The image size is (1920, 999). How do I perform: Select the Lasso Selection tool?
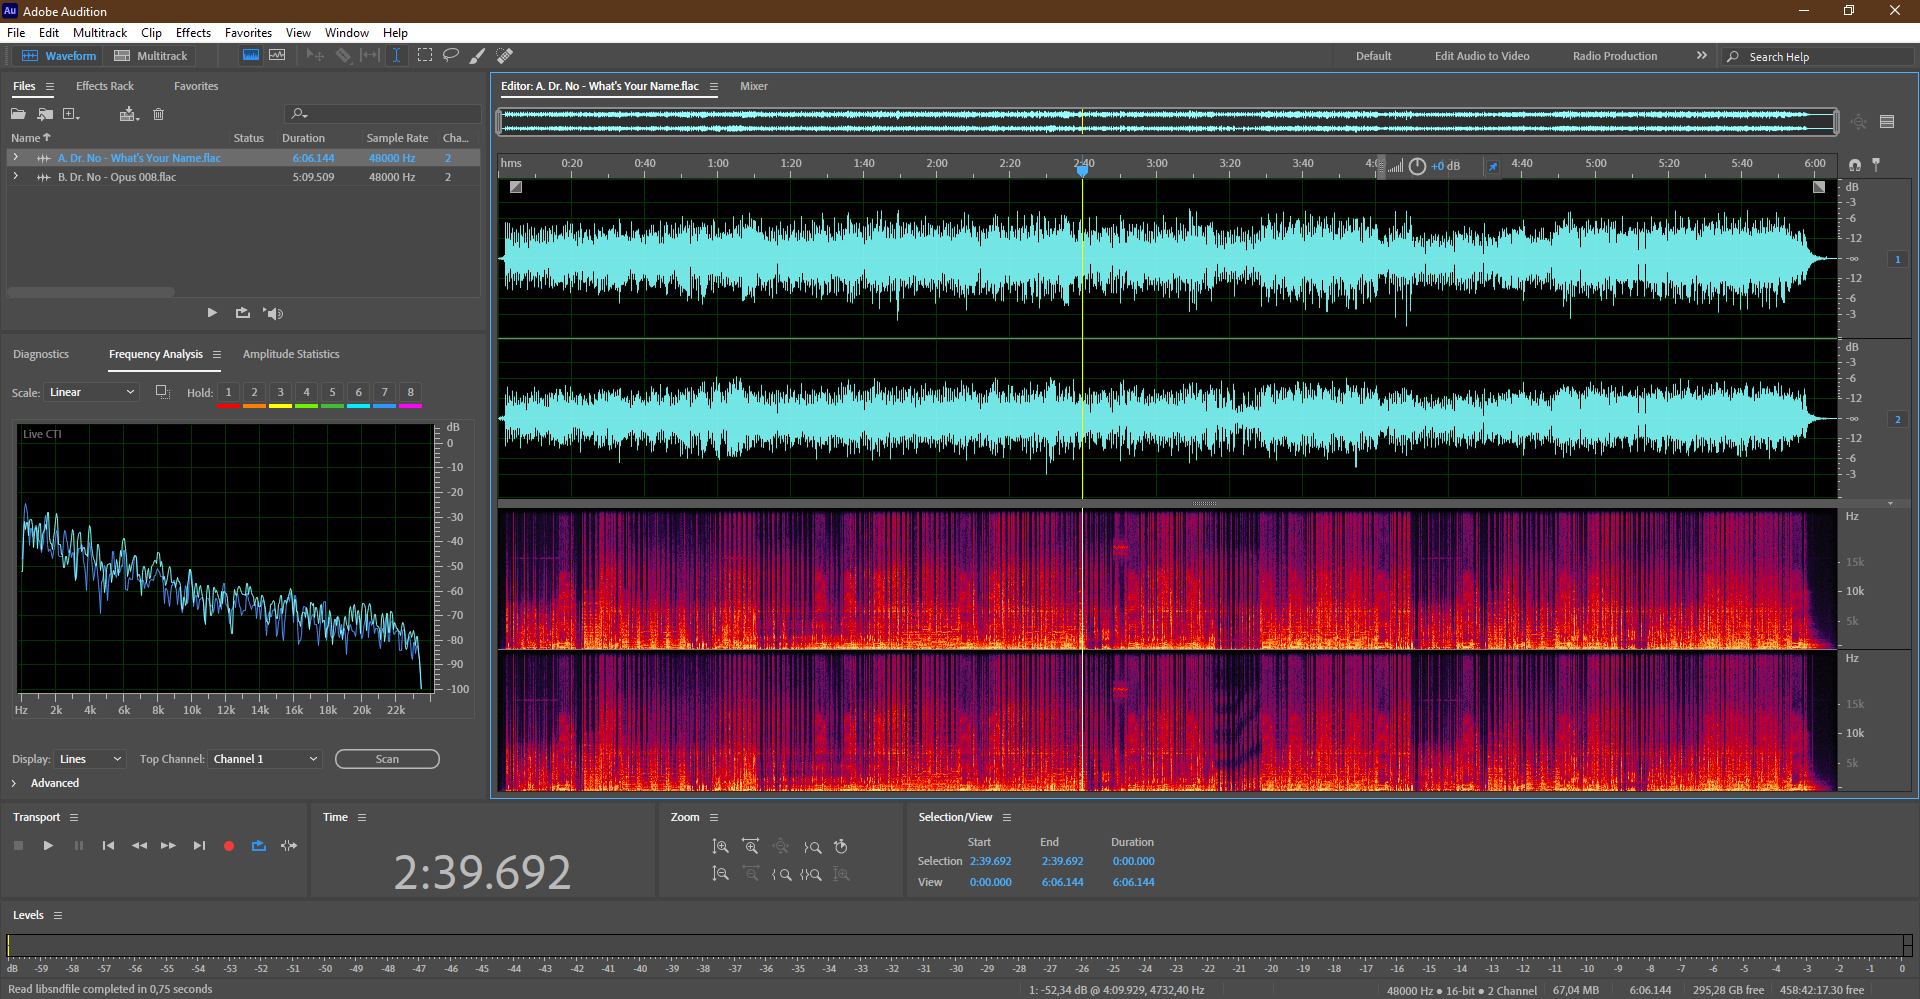click(x=451, y=56)
